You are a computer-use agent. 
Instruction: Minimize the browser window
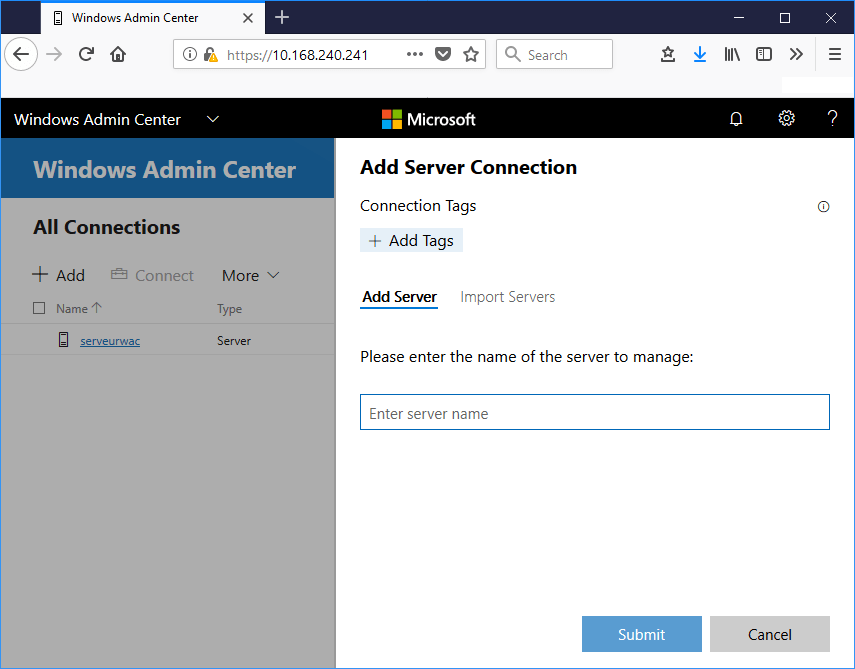[x=739, y=17]
